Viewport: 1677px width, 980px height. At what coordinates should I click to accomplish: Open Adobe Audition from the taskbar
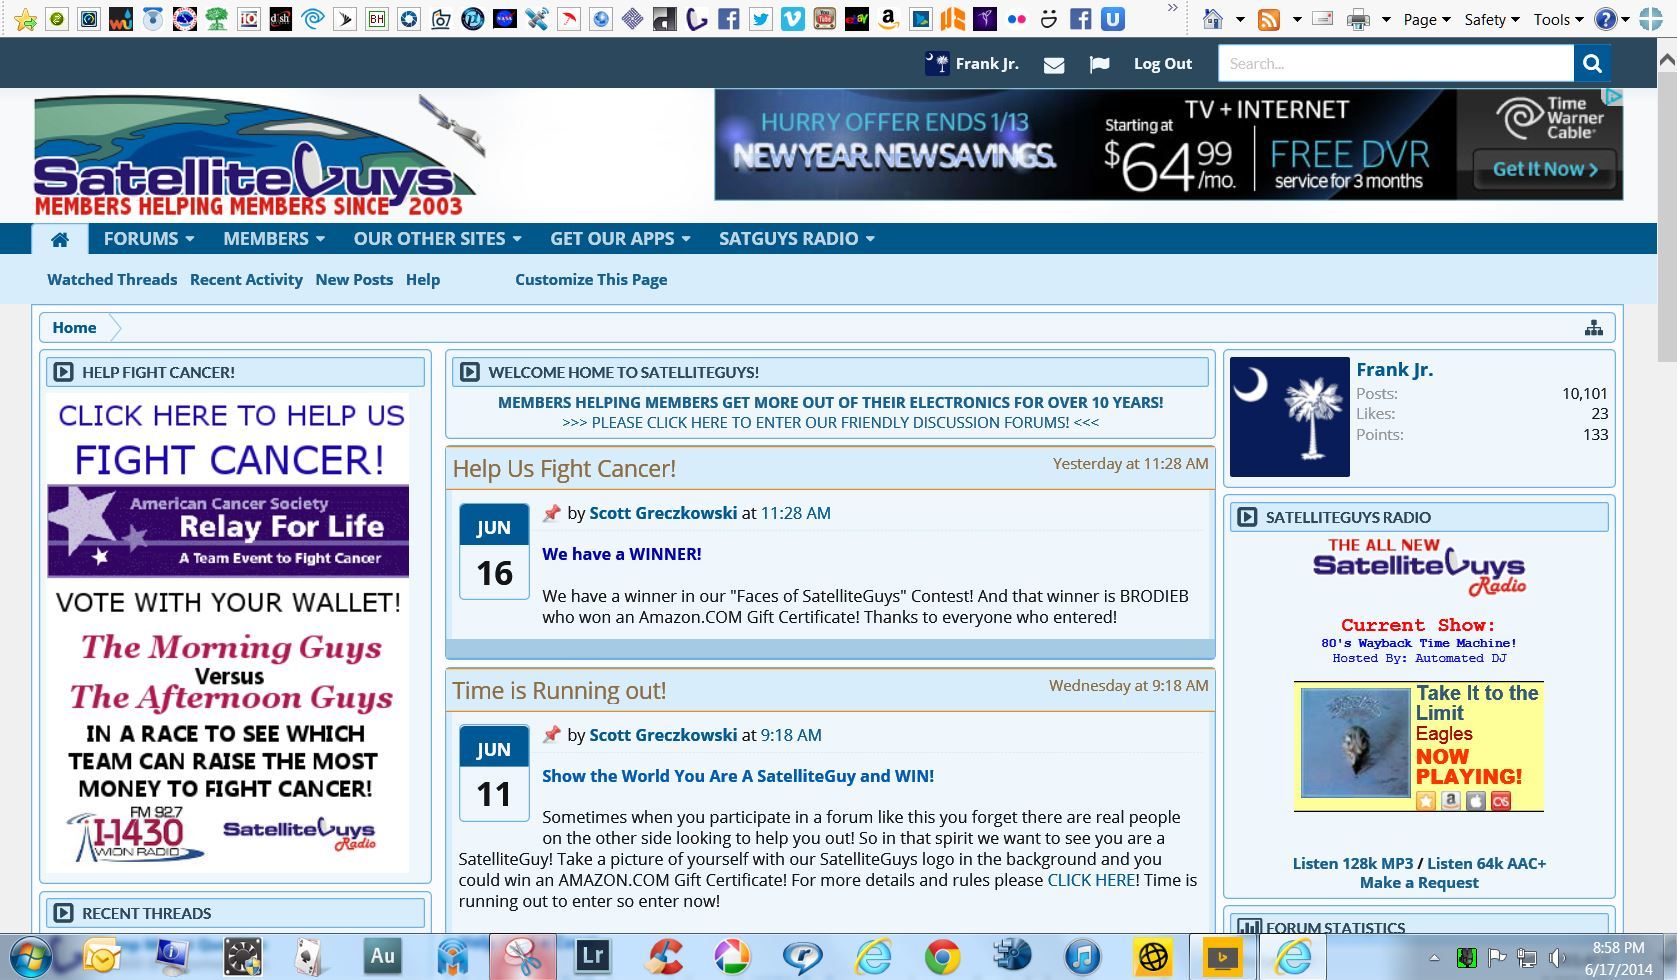point(382,956)
